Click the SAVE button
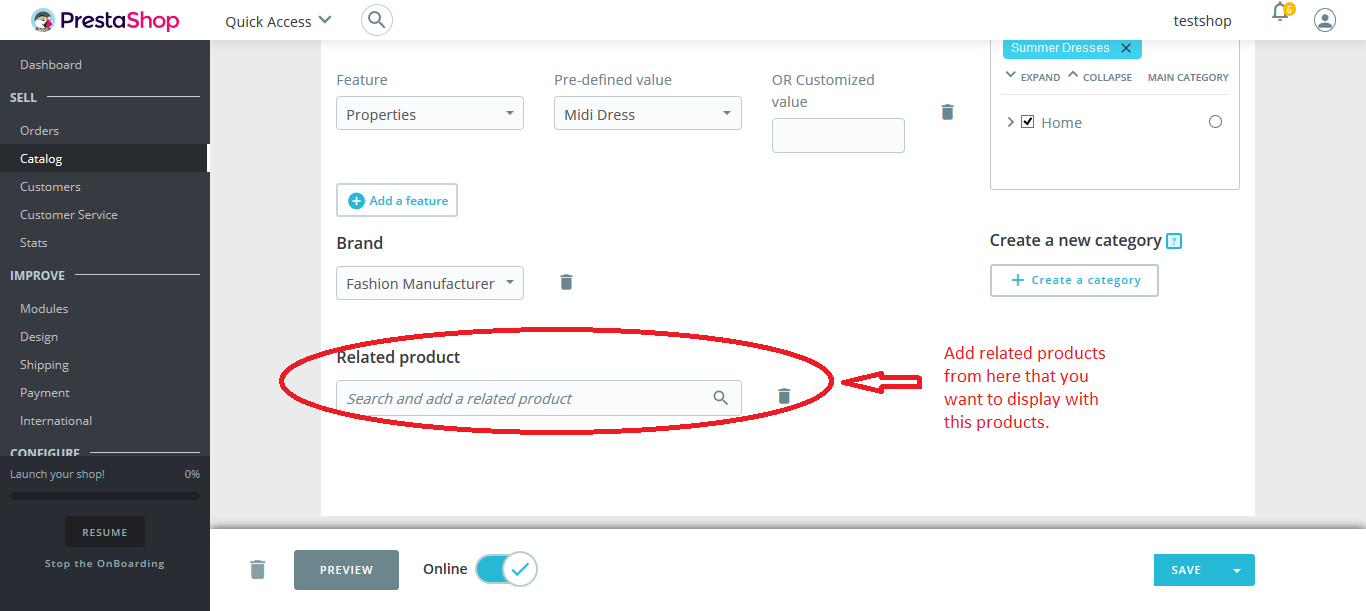This screenshot has width=1366, height=611. click(x=1187, y=570)
